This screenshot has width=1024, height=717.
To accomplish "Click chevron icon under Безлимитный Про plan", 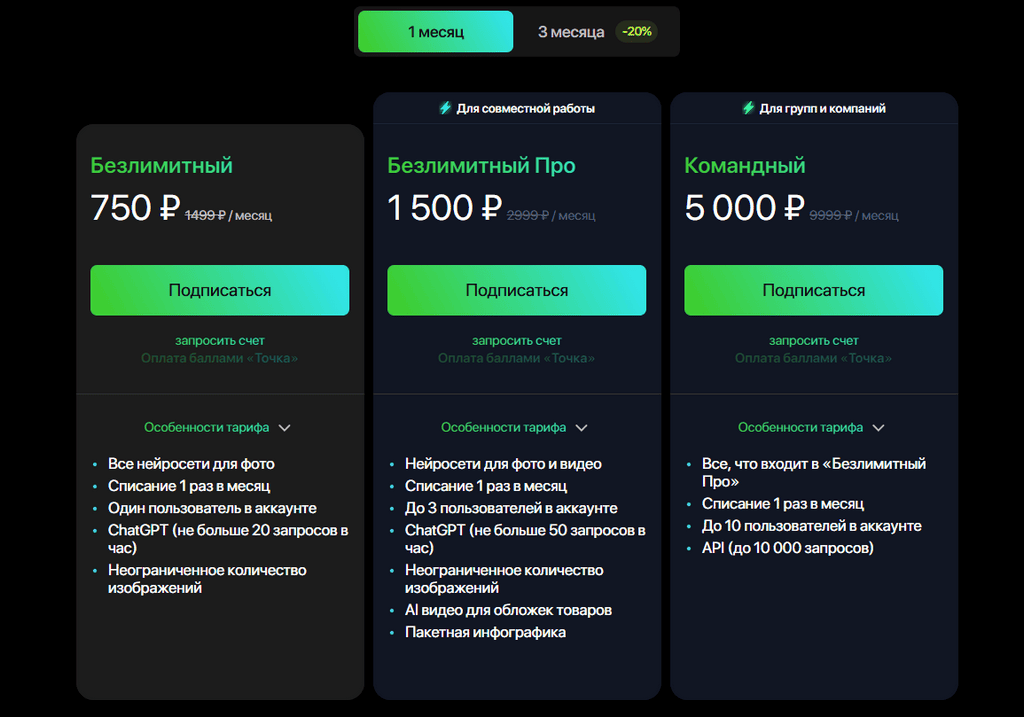I will pyautogui.click(x=582, y=428).
